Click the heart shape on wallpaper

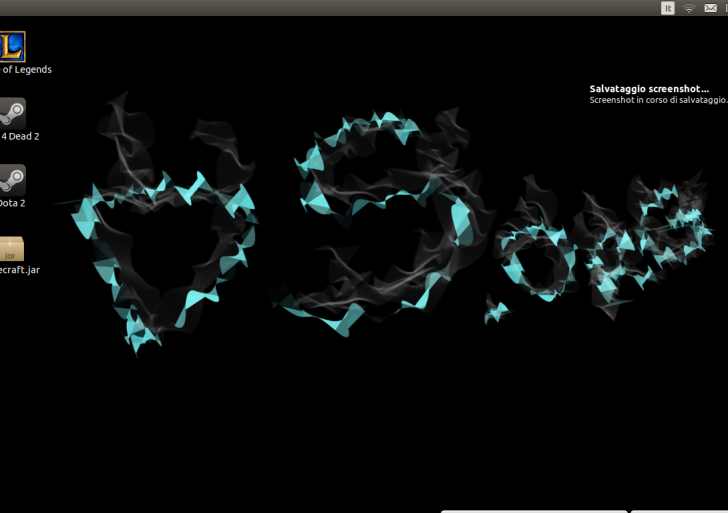click(x=165, y=255)
